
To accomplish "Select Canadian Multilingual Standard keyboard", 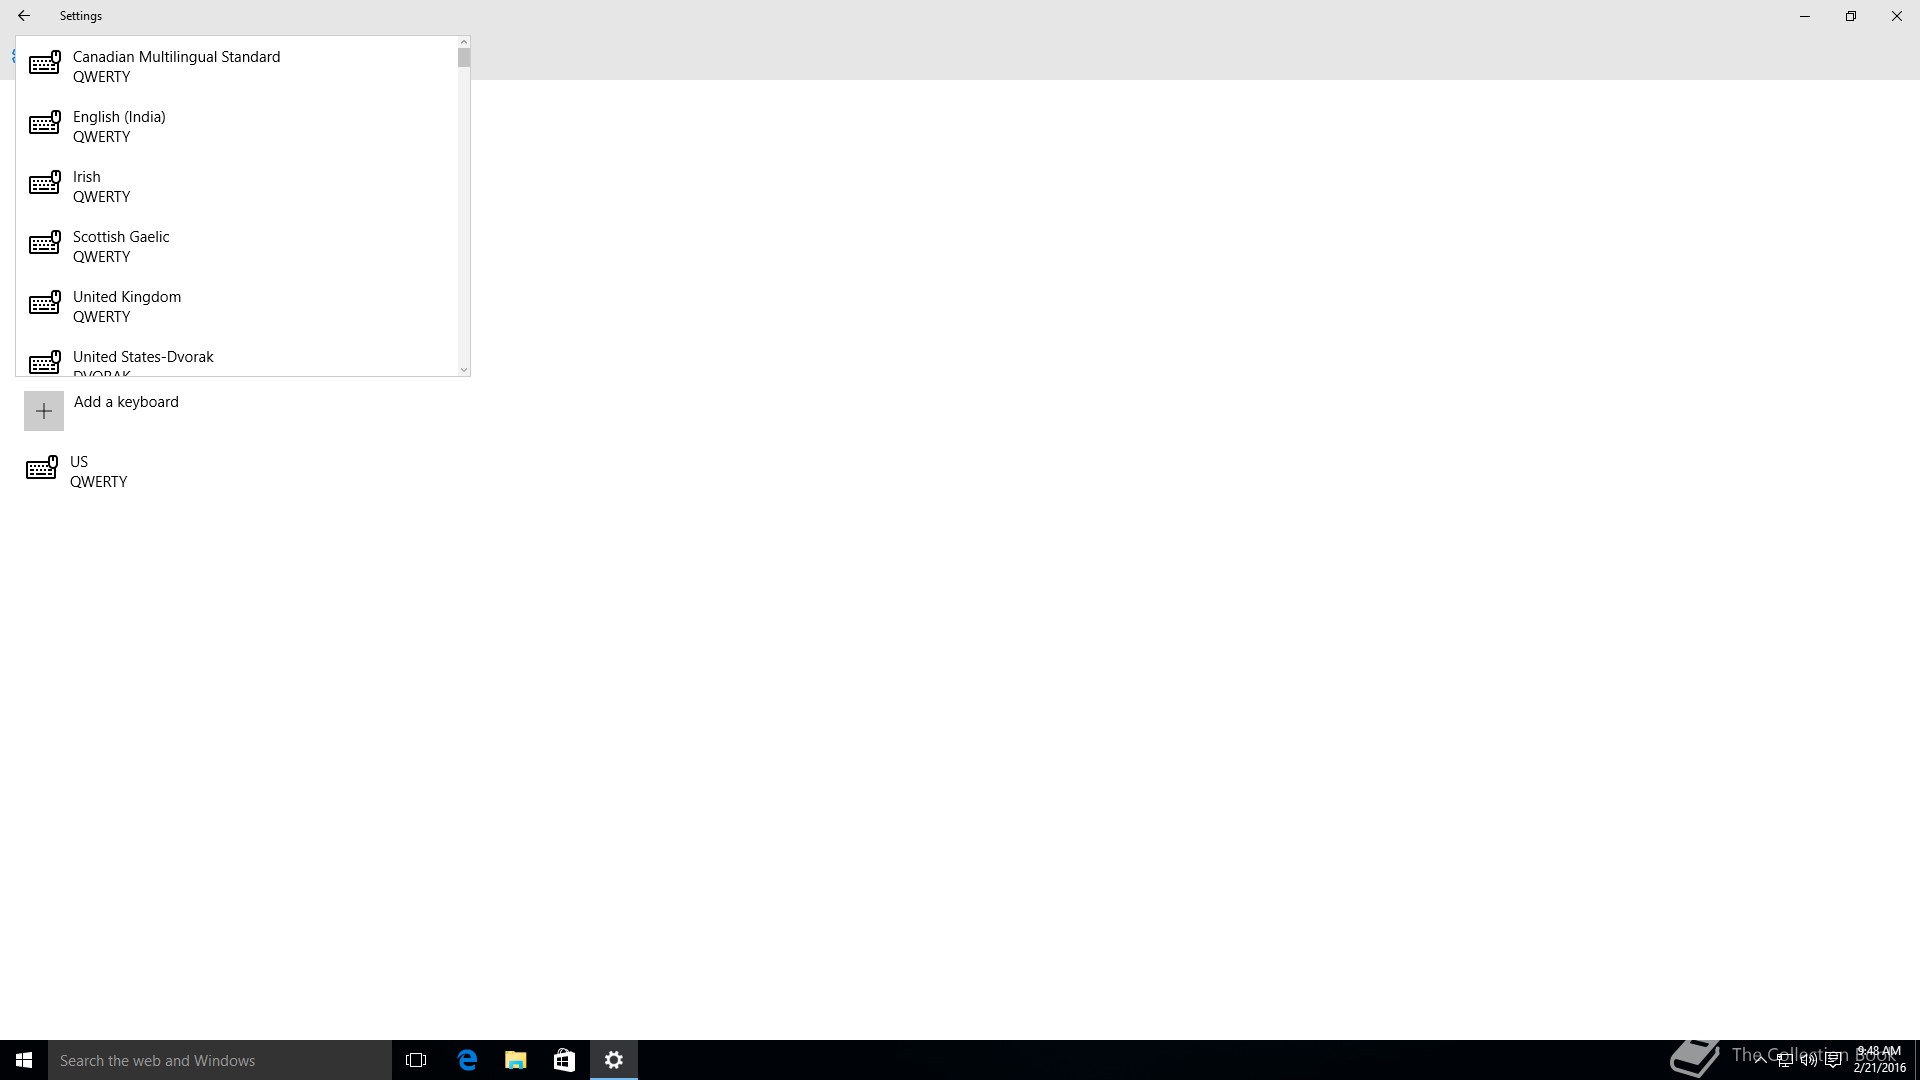I will 176,66.
